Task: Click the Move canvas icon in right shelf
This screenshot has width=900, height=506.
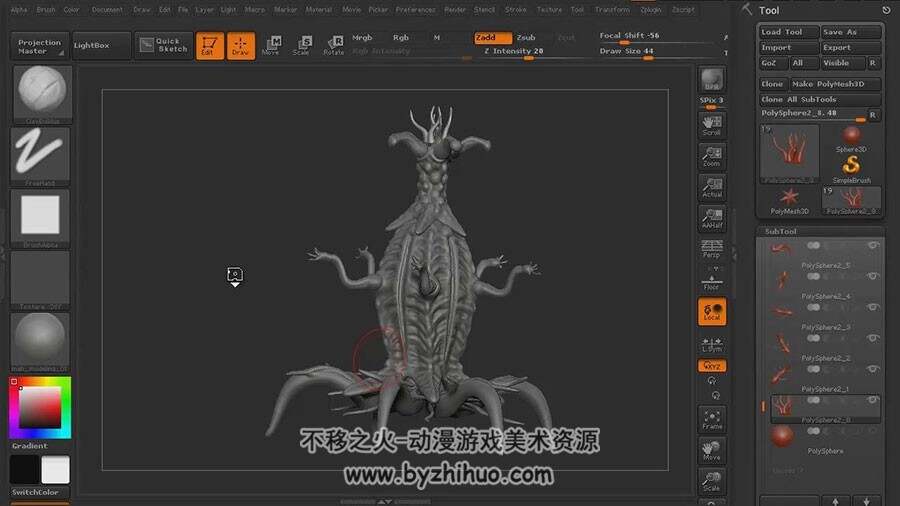Action: click(x=712, y=450)
